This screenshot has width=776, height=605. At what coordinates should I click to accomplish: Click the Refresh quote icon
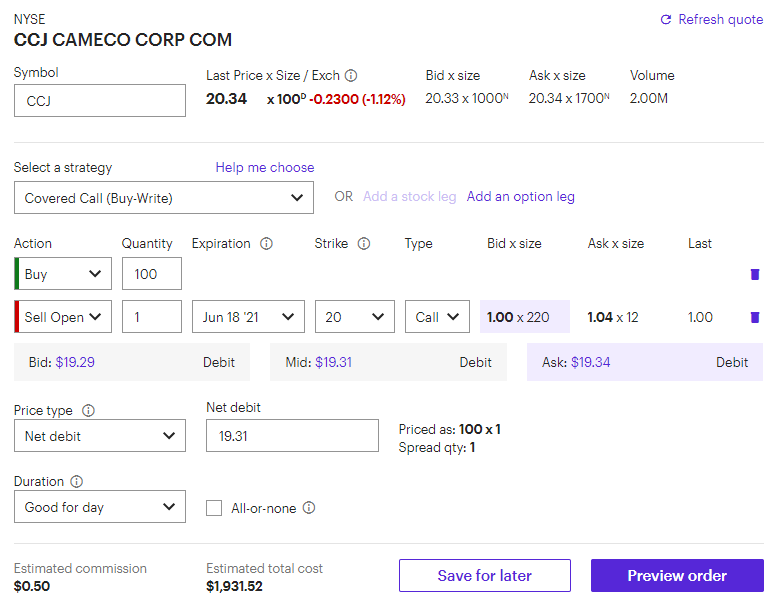[666, 19]
